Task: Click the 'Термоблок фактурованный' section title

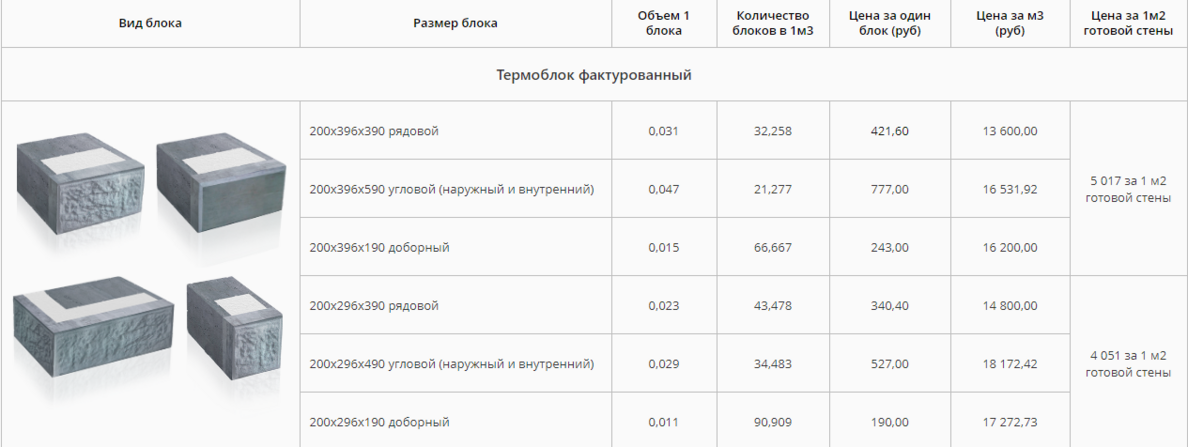Action: pos(594,75)
